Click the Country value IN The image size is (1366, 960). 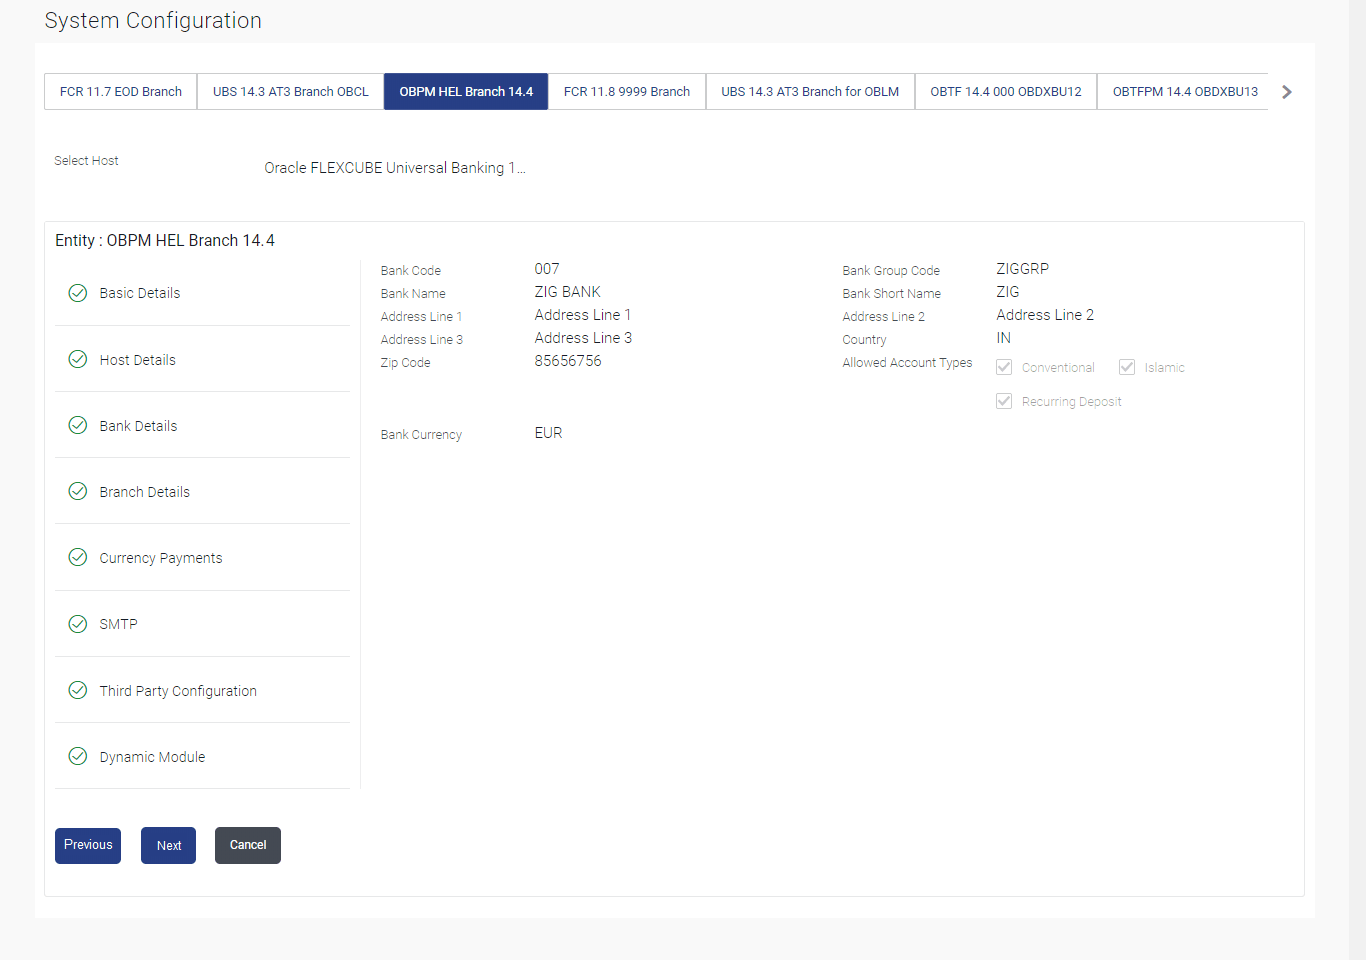[1003, 338]
